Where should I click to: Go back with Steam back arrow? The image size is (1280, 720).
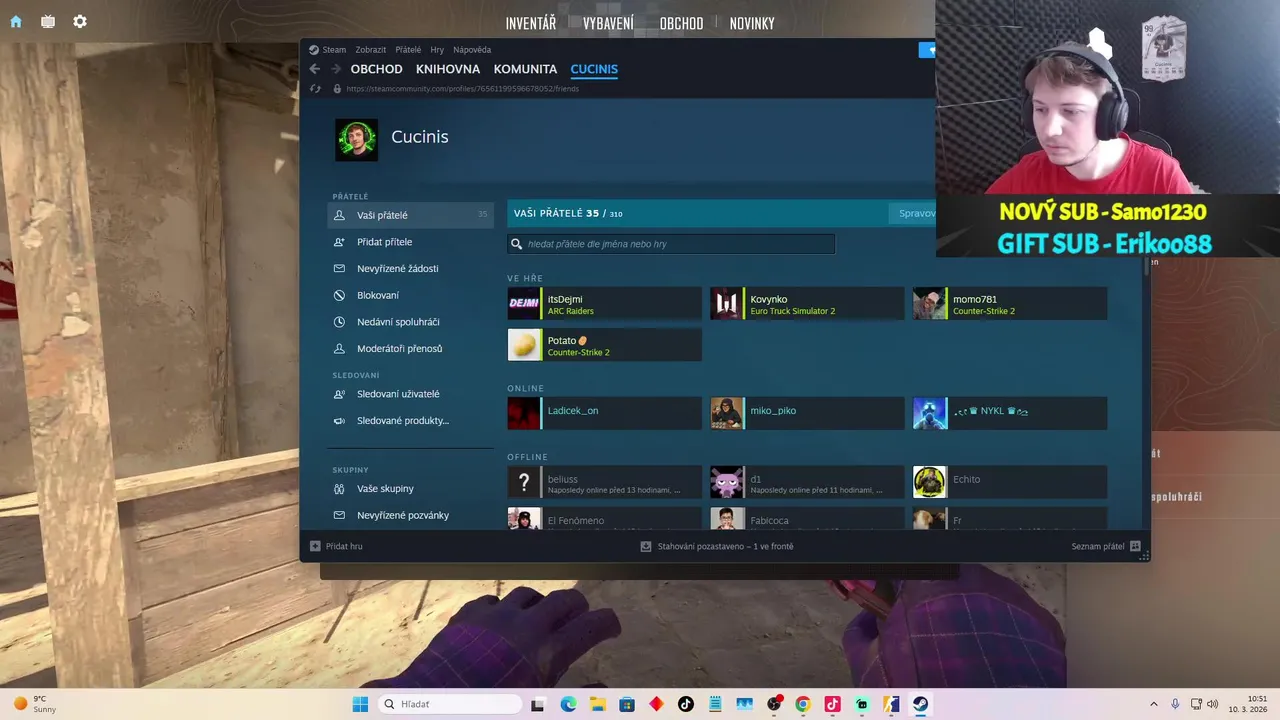[315, 69]
